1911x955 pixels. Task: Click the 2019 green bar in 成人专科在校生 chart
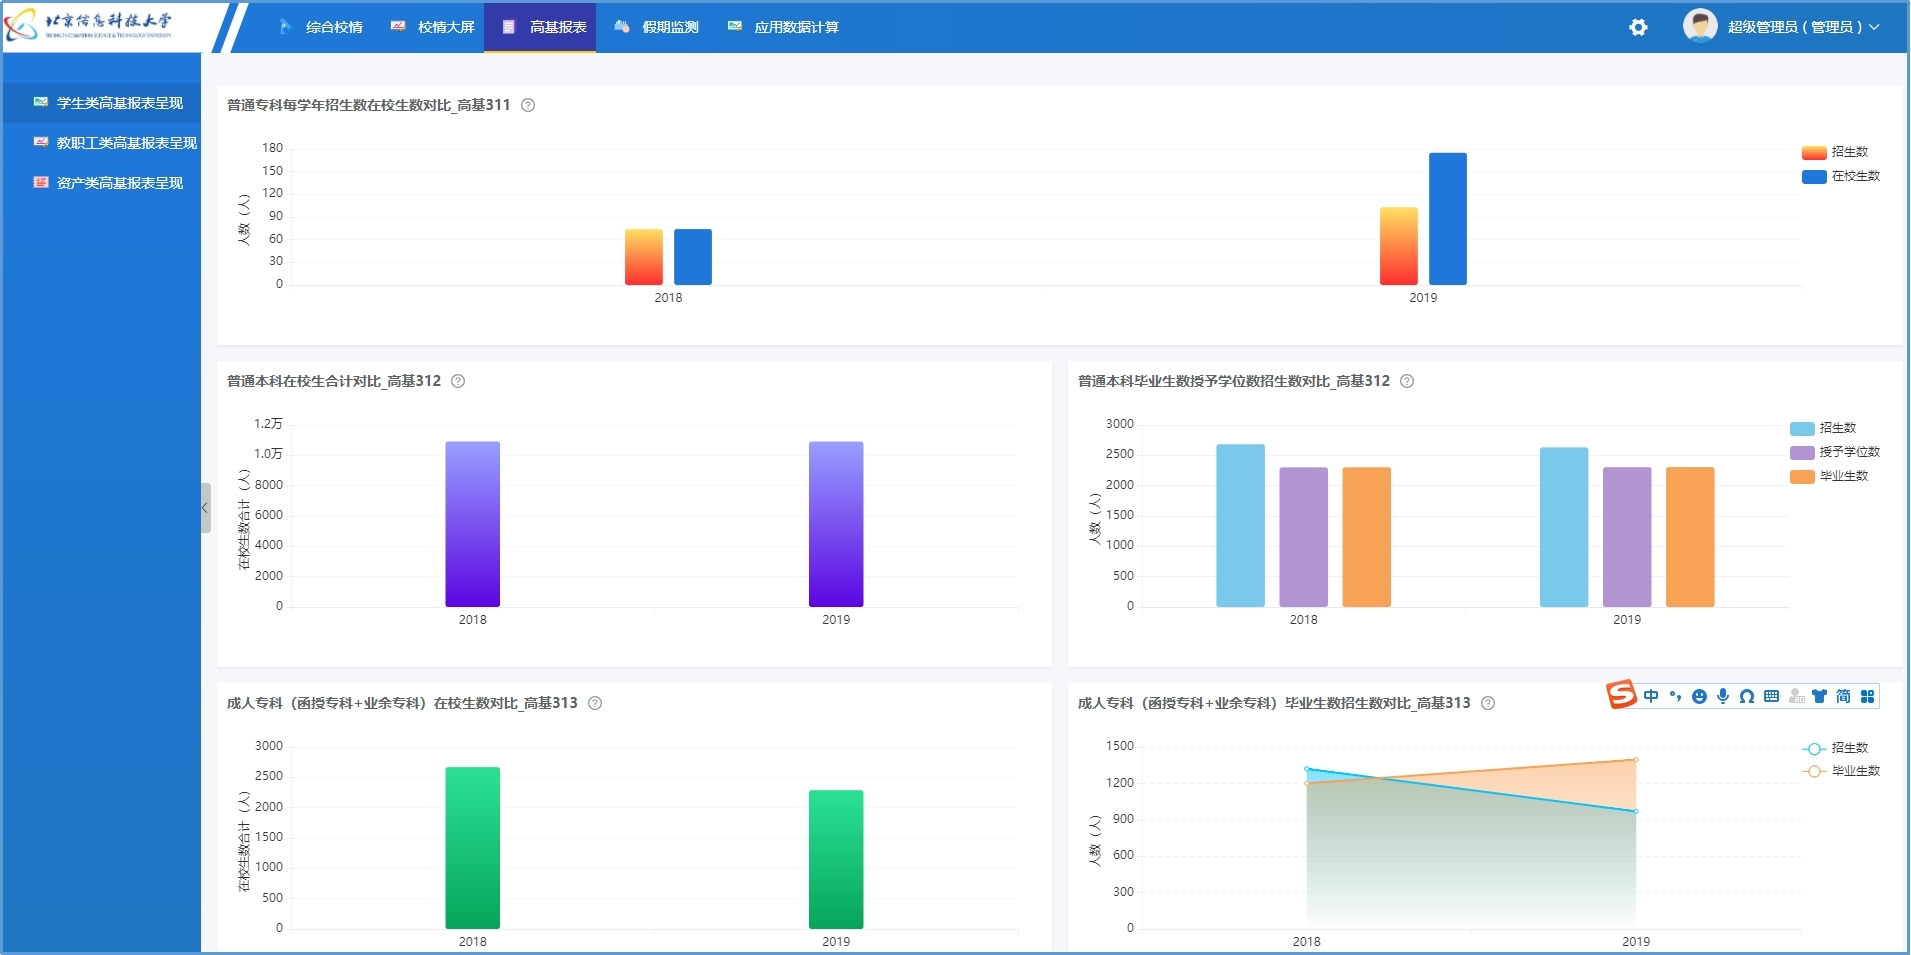click(x=836, y=860)
